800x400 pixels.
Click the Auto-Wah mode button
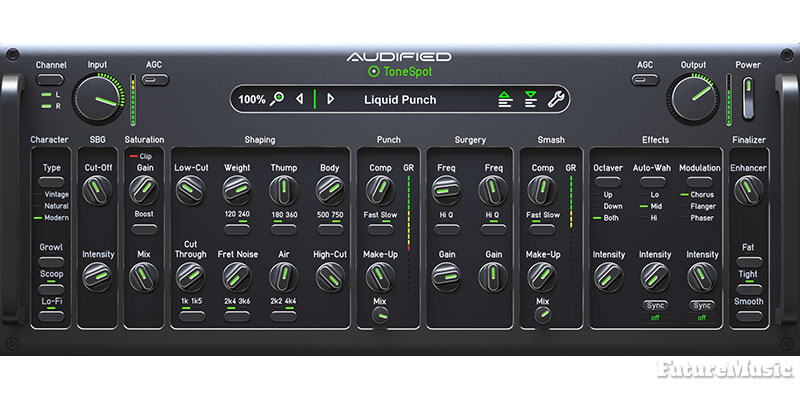(654, 182)
